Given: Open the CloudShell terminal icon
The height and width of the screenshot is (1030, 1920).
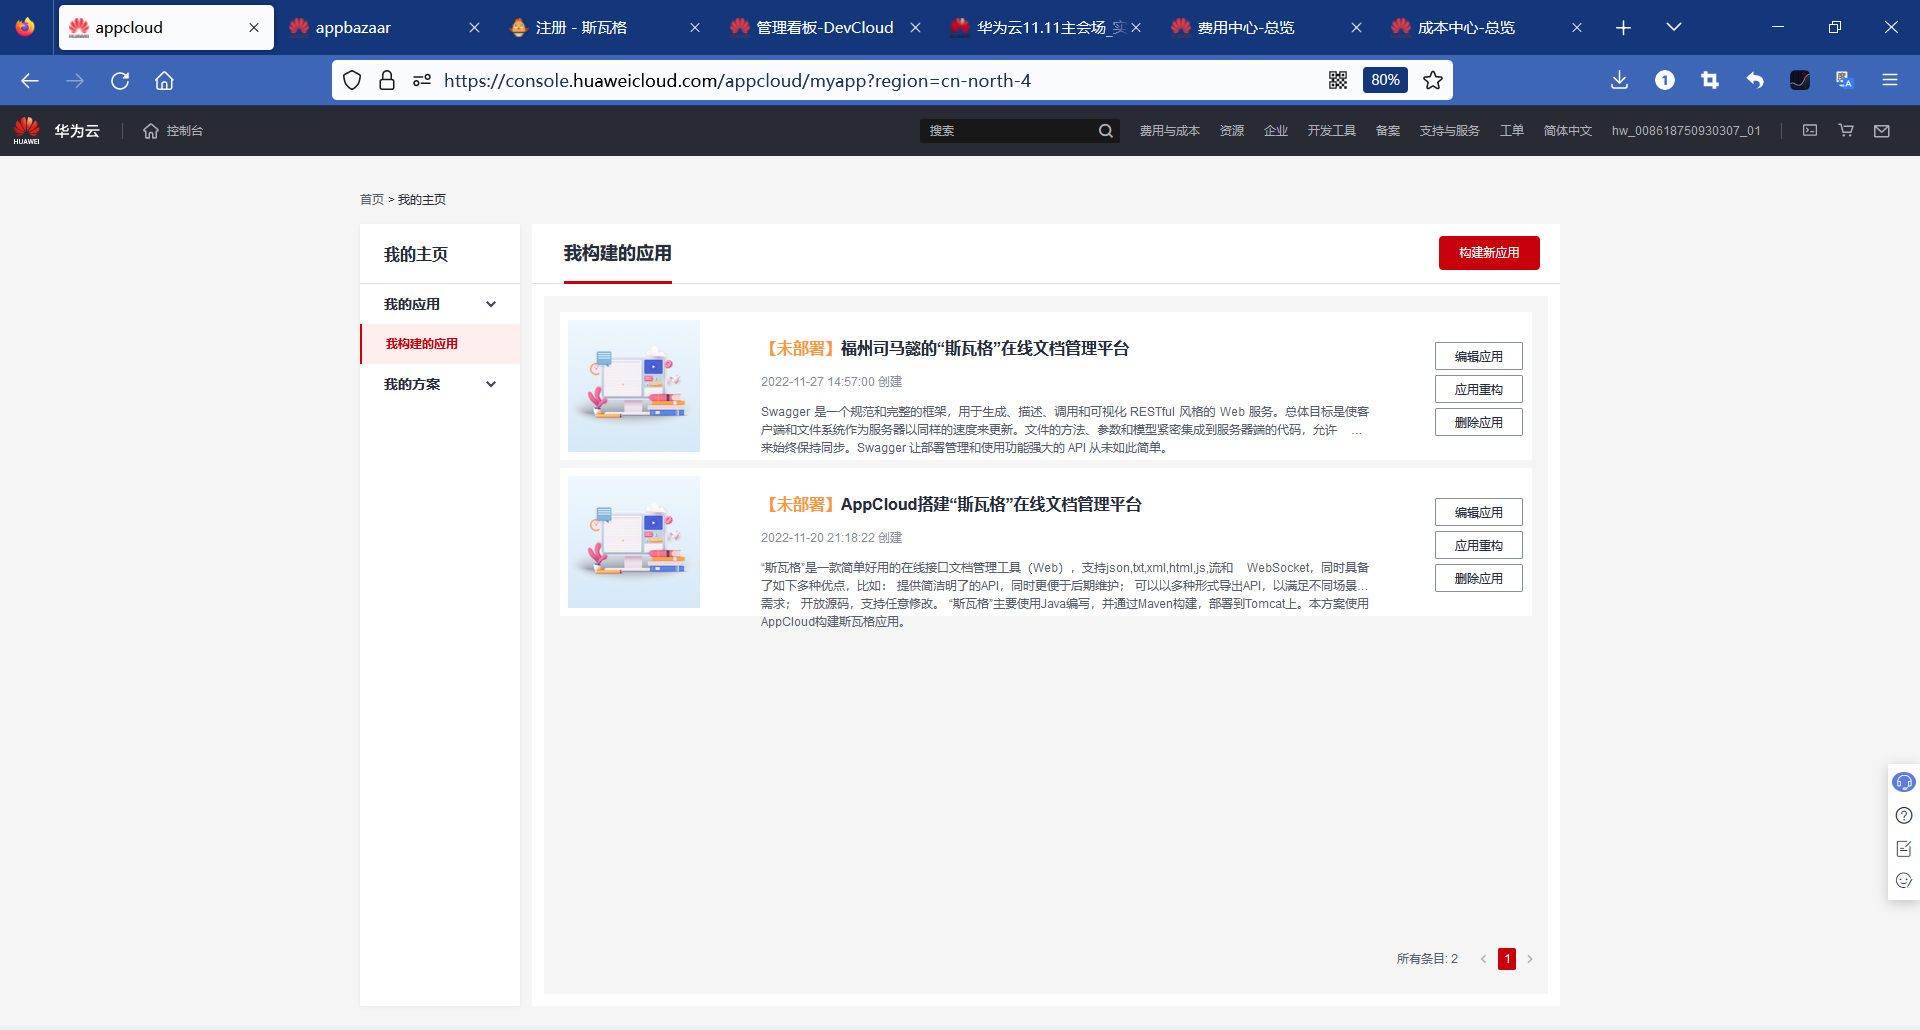Looking at the screenshot, I should [x=1810, y=131].
